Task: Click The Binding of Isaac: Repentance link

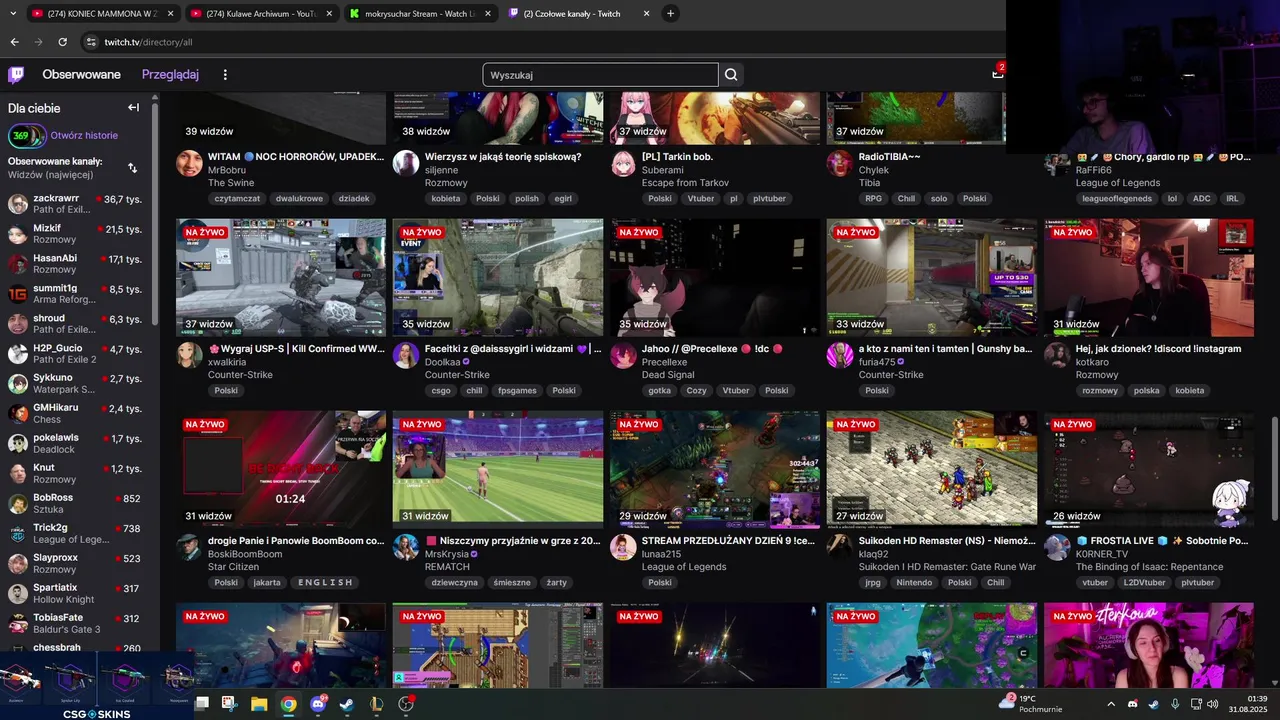Action: pyautogui.click(x=1149, y=567)
